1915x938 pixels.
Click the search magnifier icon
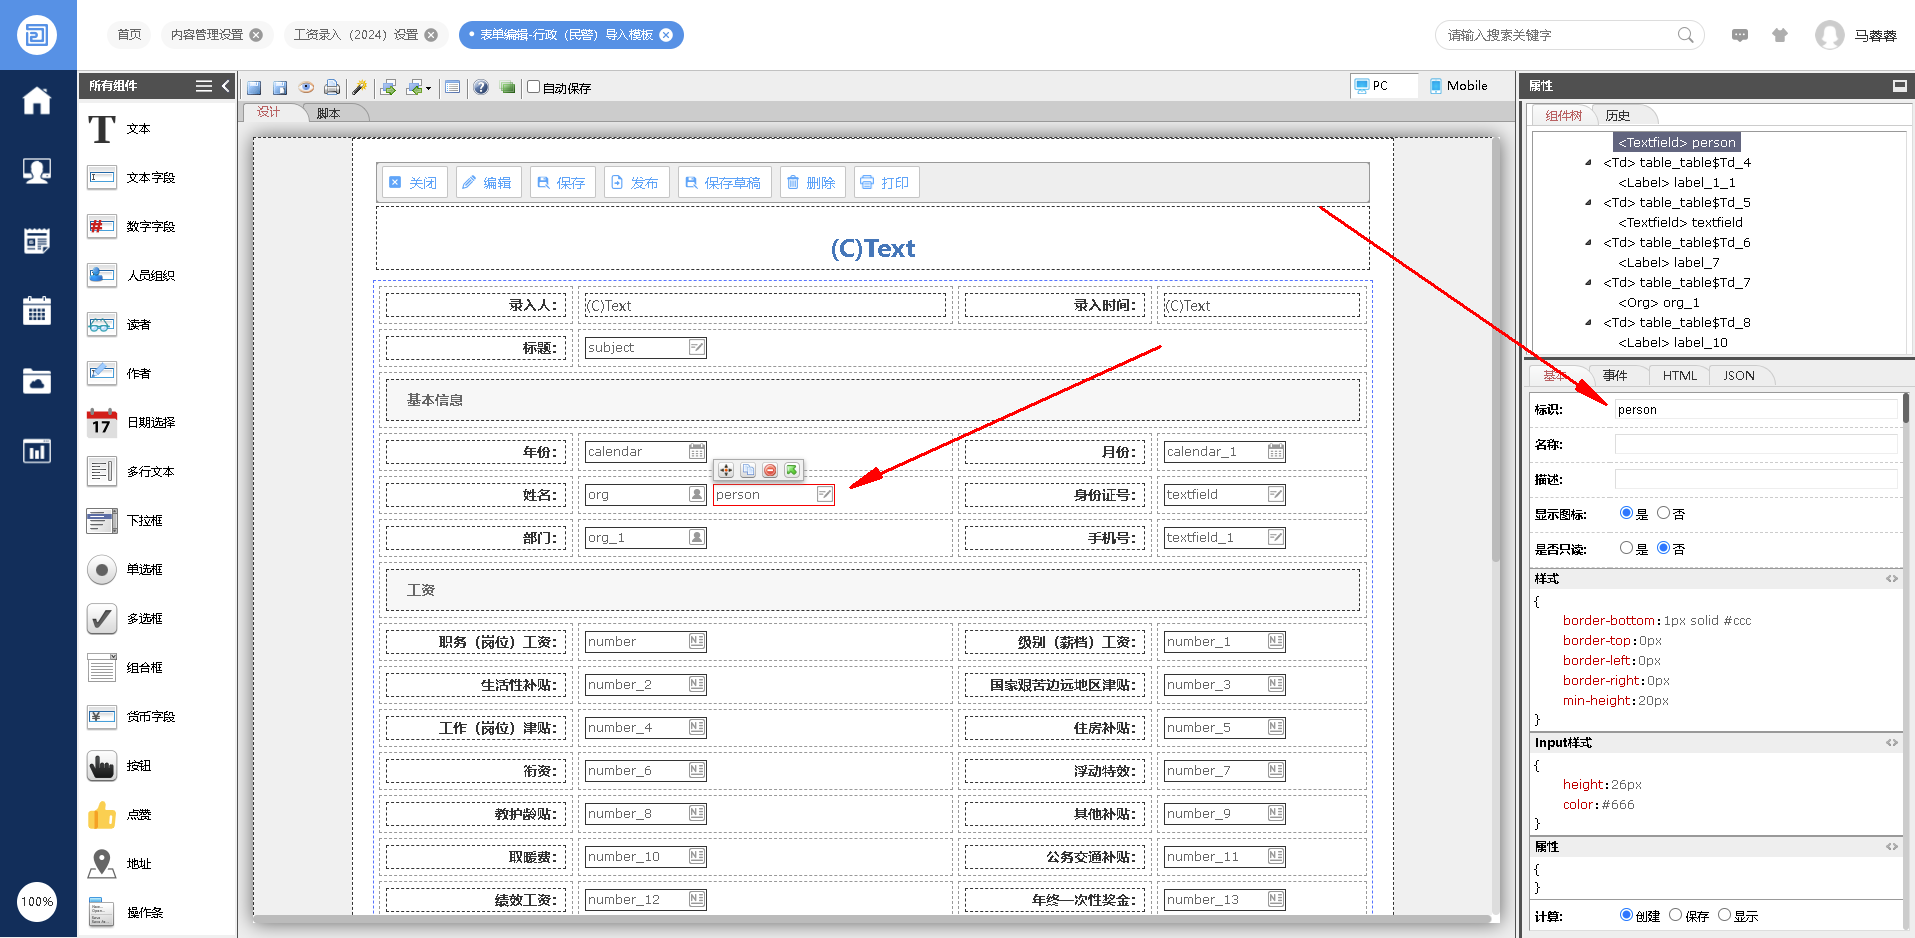1685,35
